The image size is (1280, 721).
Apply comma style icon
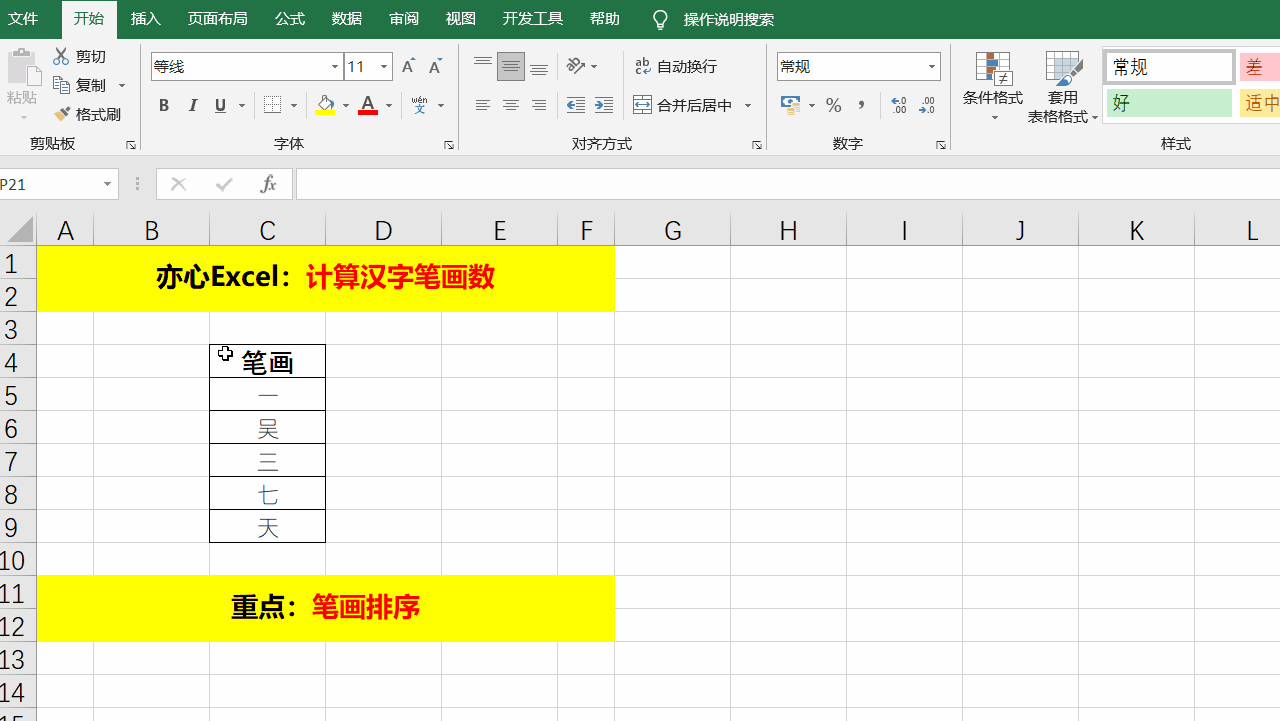coord(861,106)
